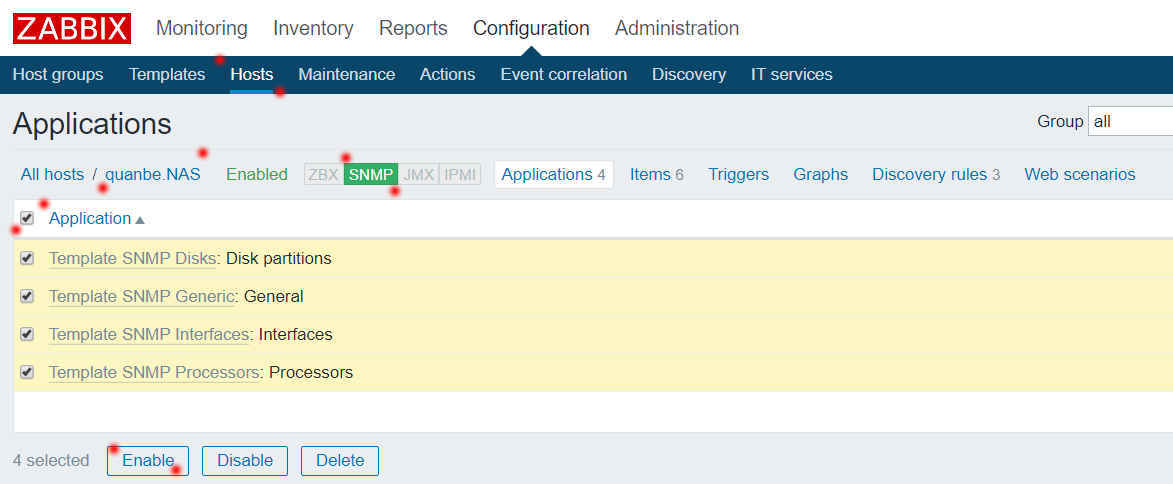This screenshot has height=484, width=1173.
Task: Open the Maintenance submenu
Action: click(x=346, y=75)
